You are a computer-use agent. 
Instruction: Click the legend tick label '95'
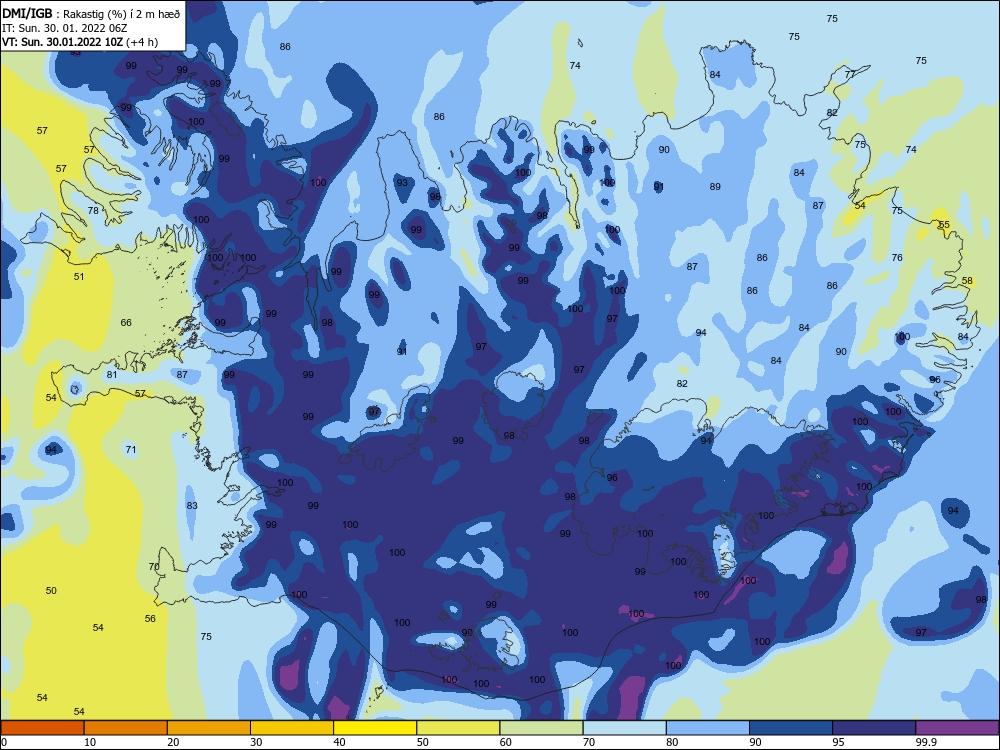tap(839, 742)
